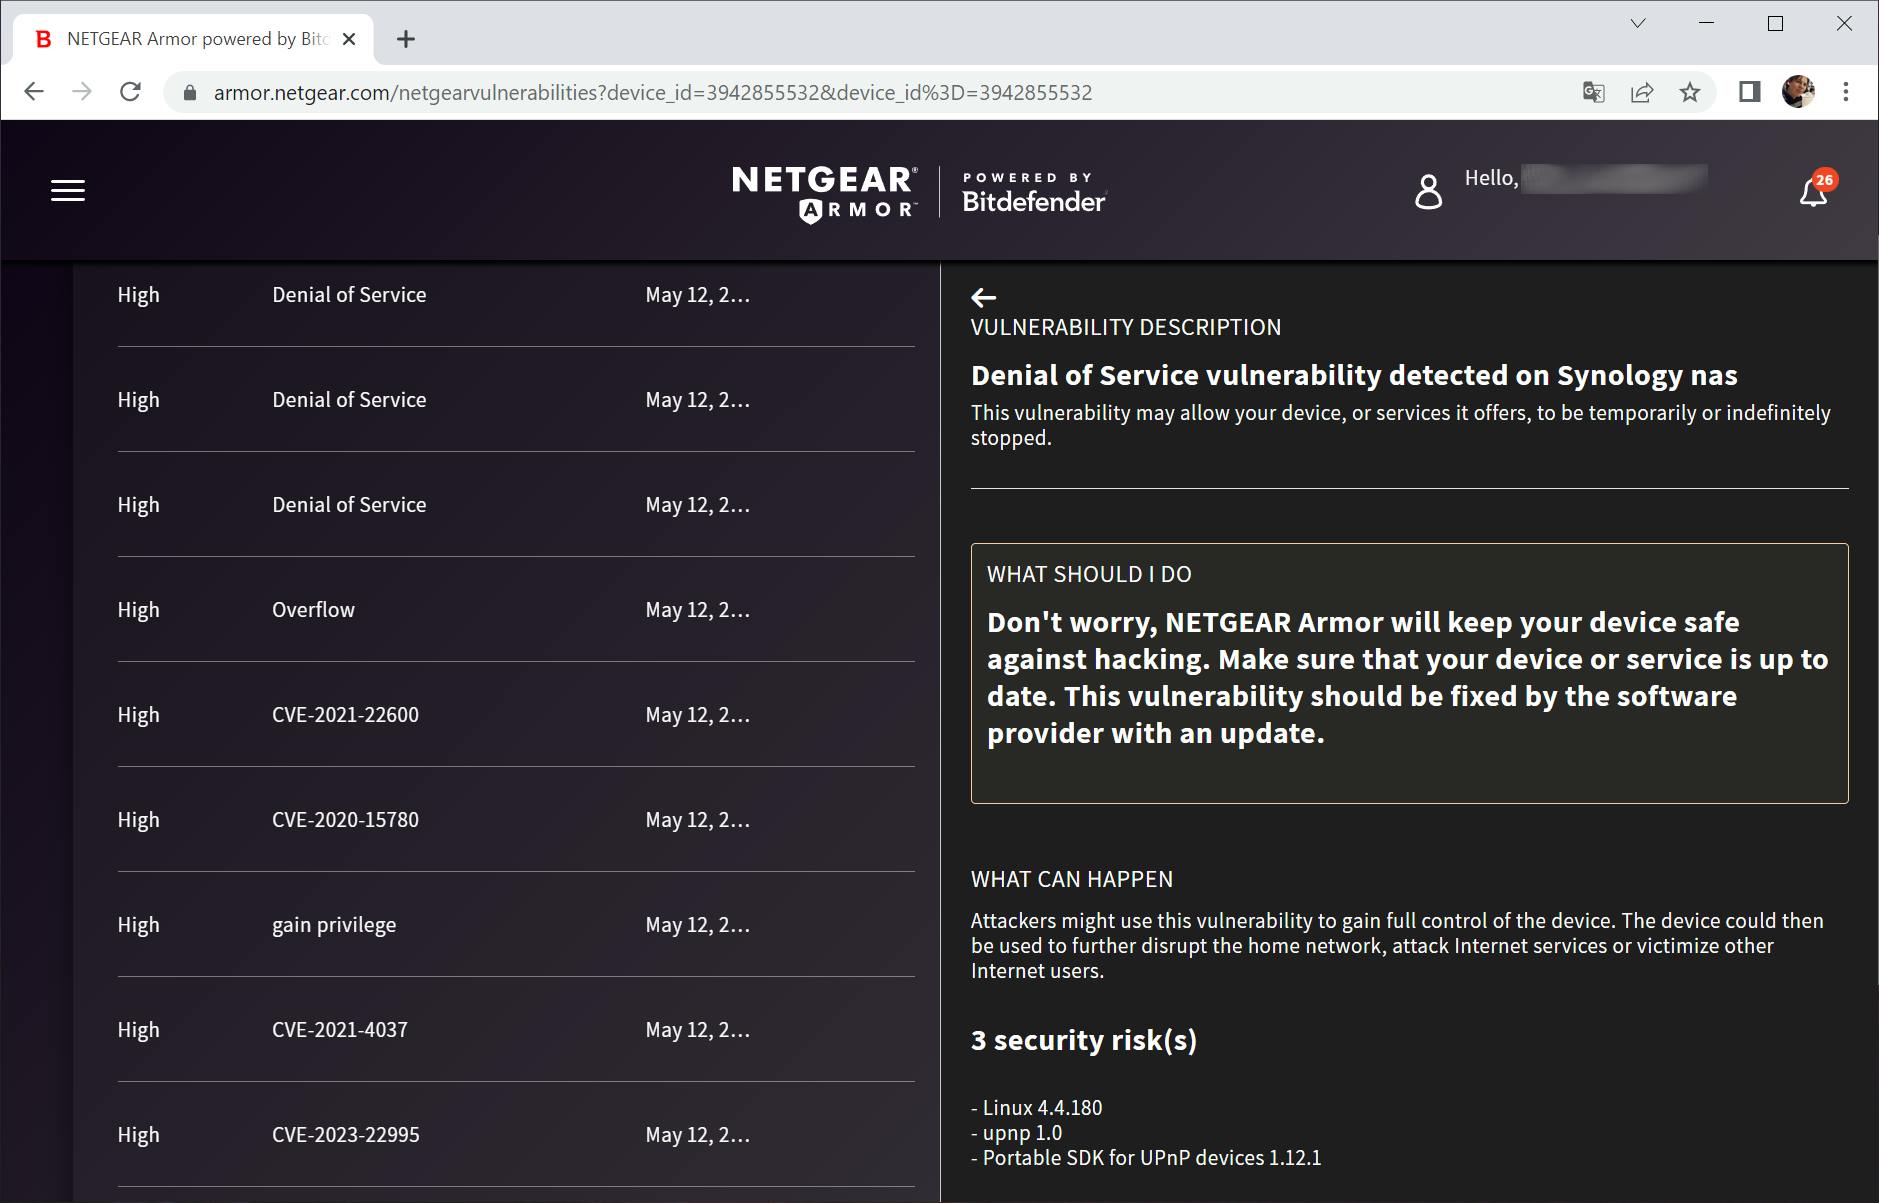Open the hamburger navigation menu
Viewport: 1879px width, 1203px height.
tap(68, 191)
